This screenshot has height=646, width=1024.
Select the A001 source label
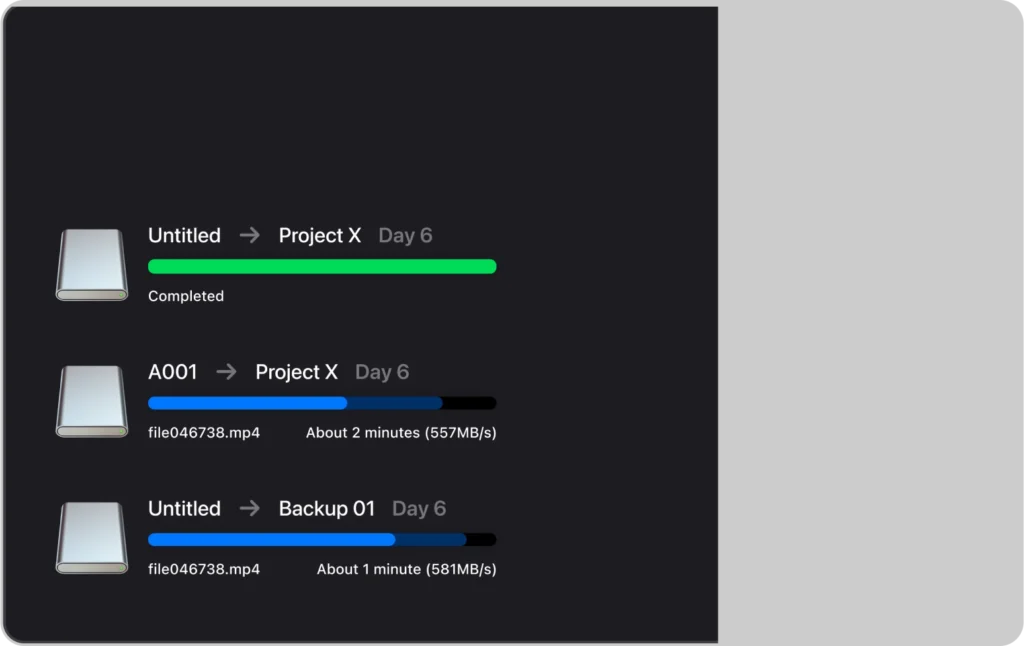click(x=173, y=372)
